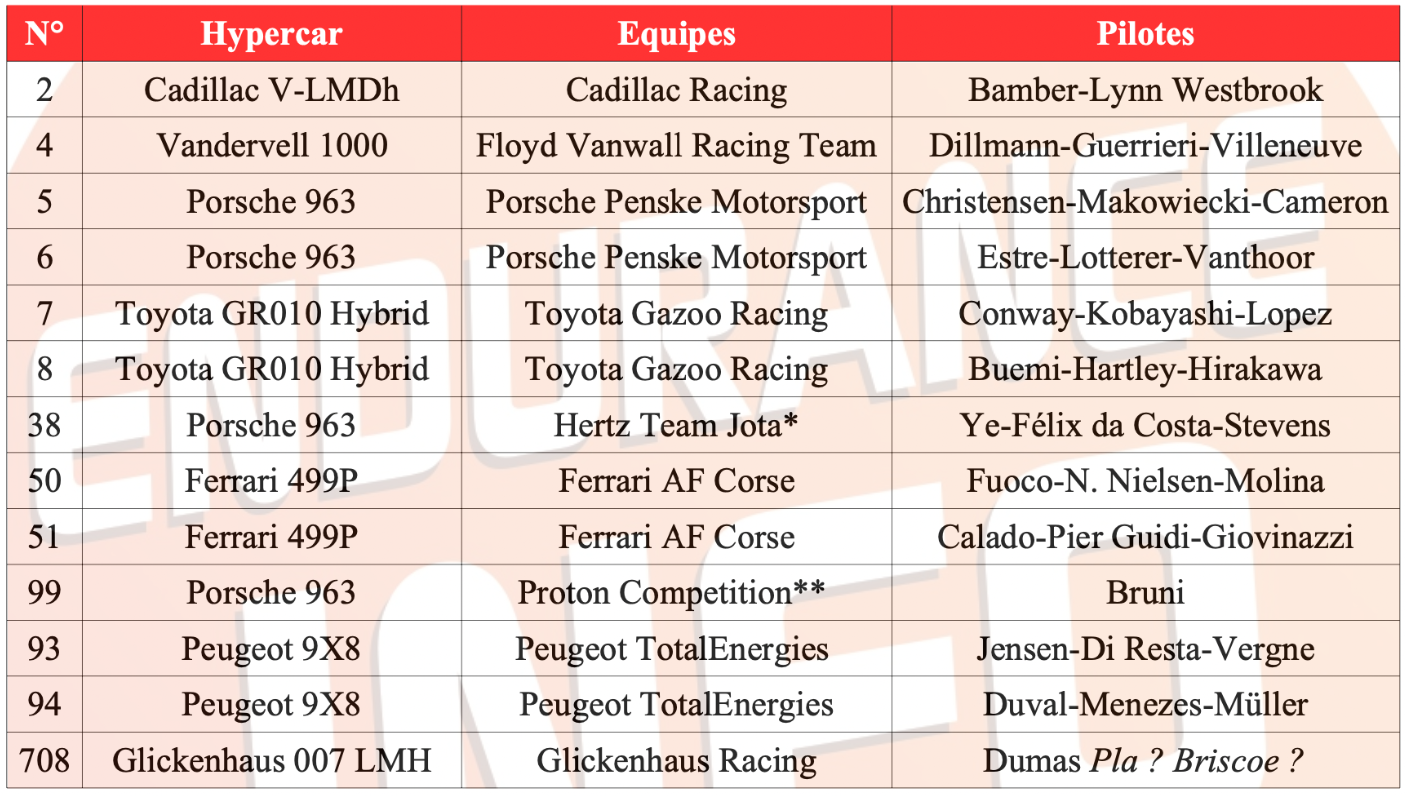Viewport: 1407px width, 796px height.
Task: Click the Fuoco-N. Nielsen-Molina cell
Action: coord(1145,481)
